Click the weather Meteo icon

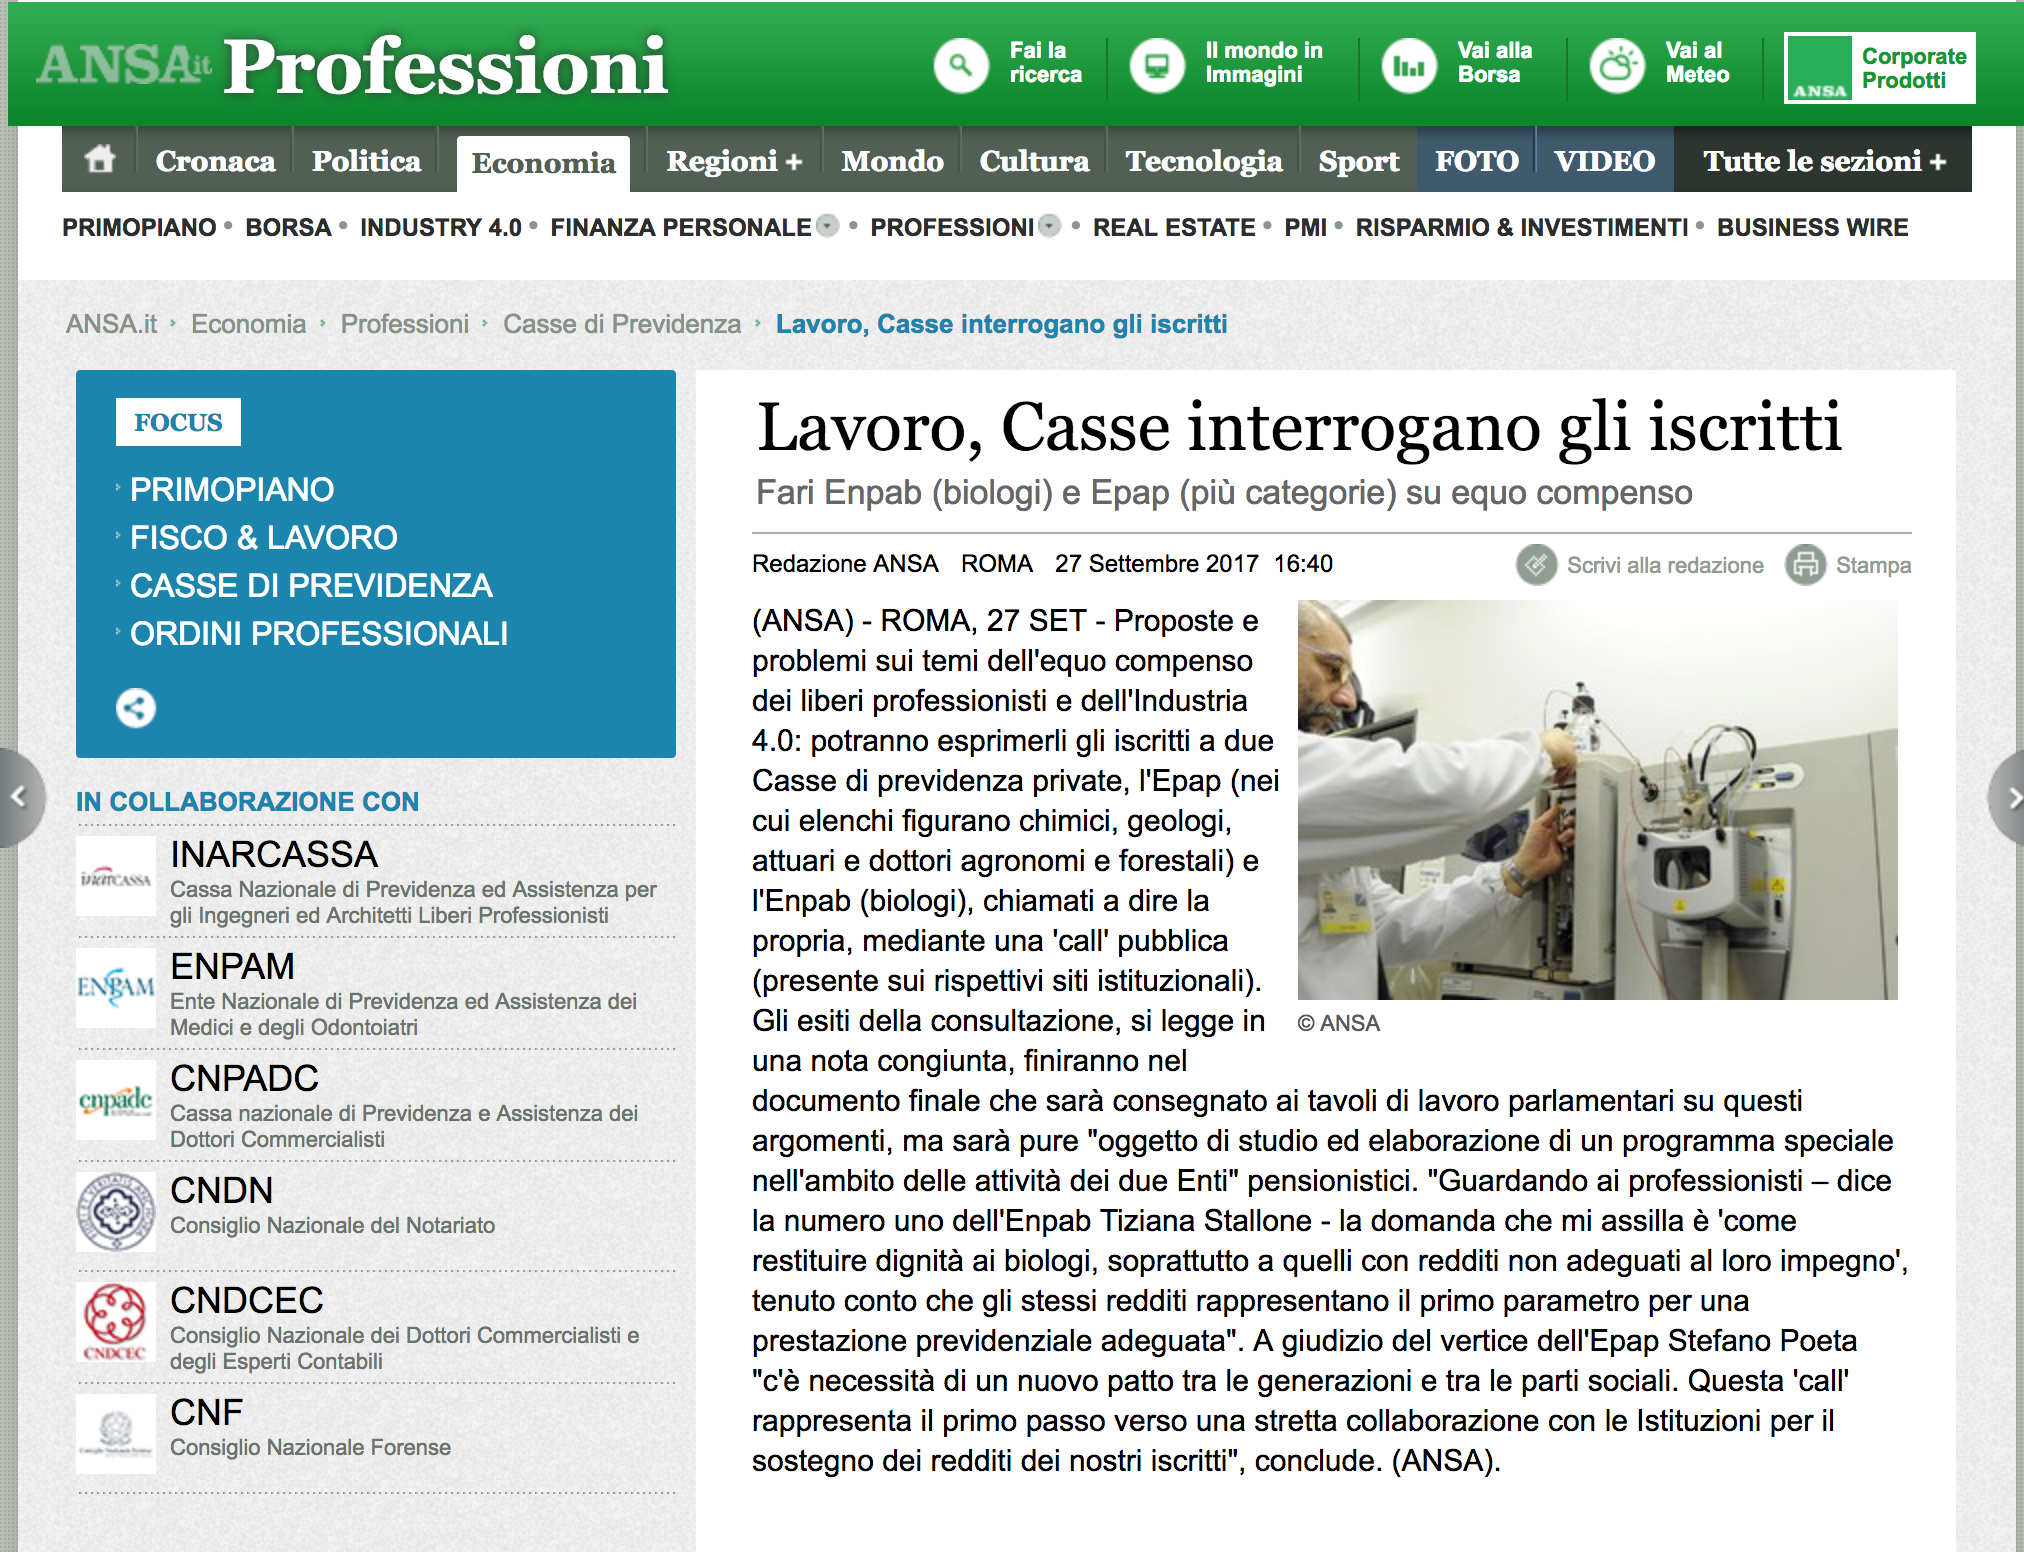[1617, 65]
